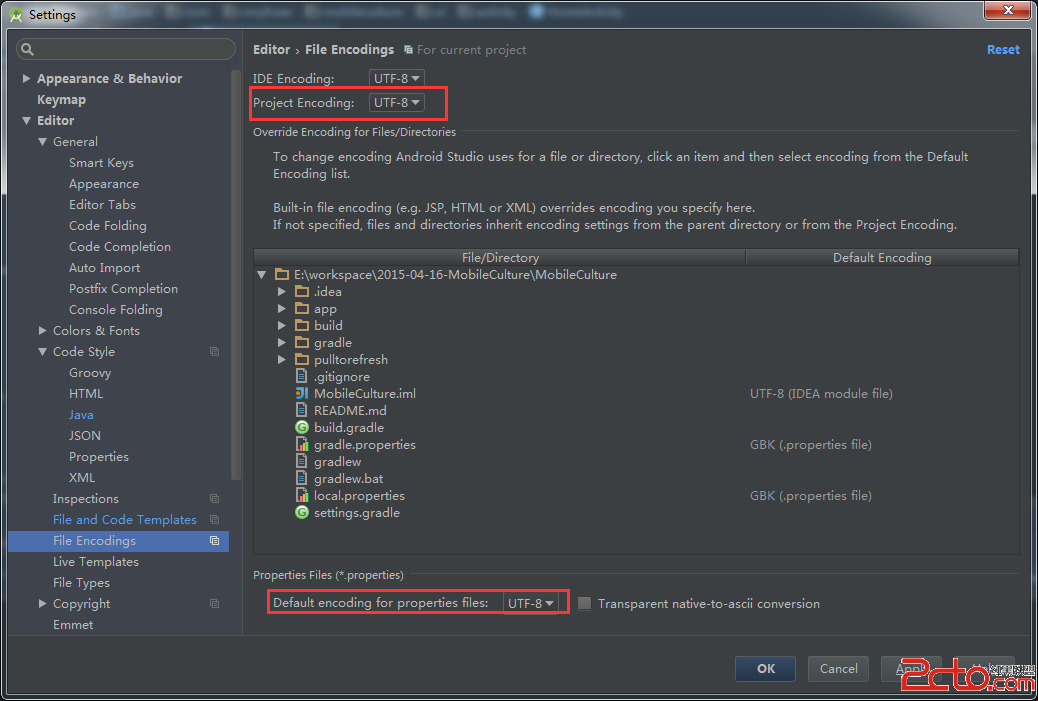The height and width of the screenshot is (701, 1038).
Task: Open File Types page
Action: [81, 583]
